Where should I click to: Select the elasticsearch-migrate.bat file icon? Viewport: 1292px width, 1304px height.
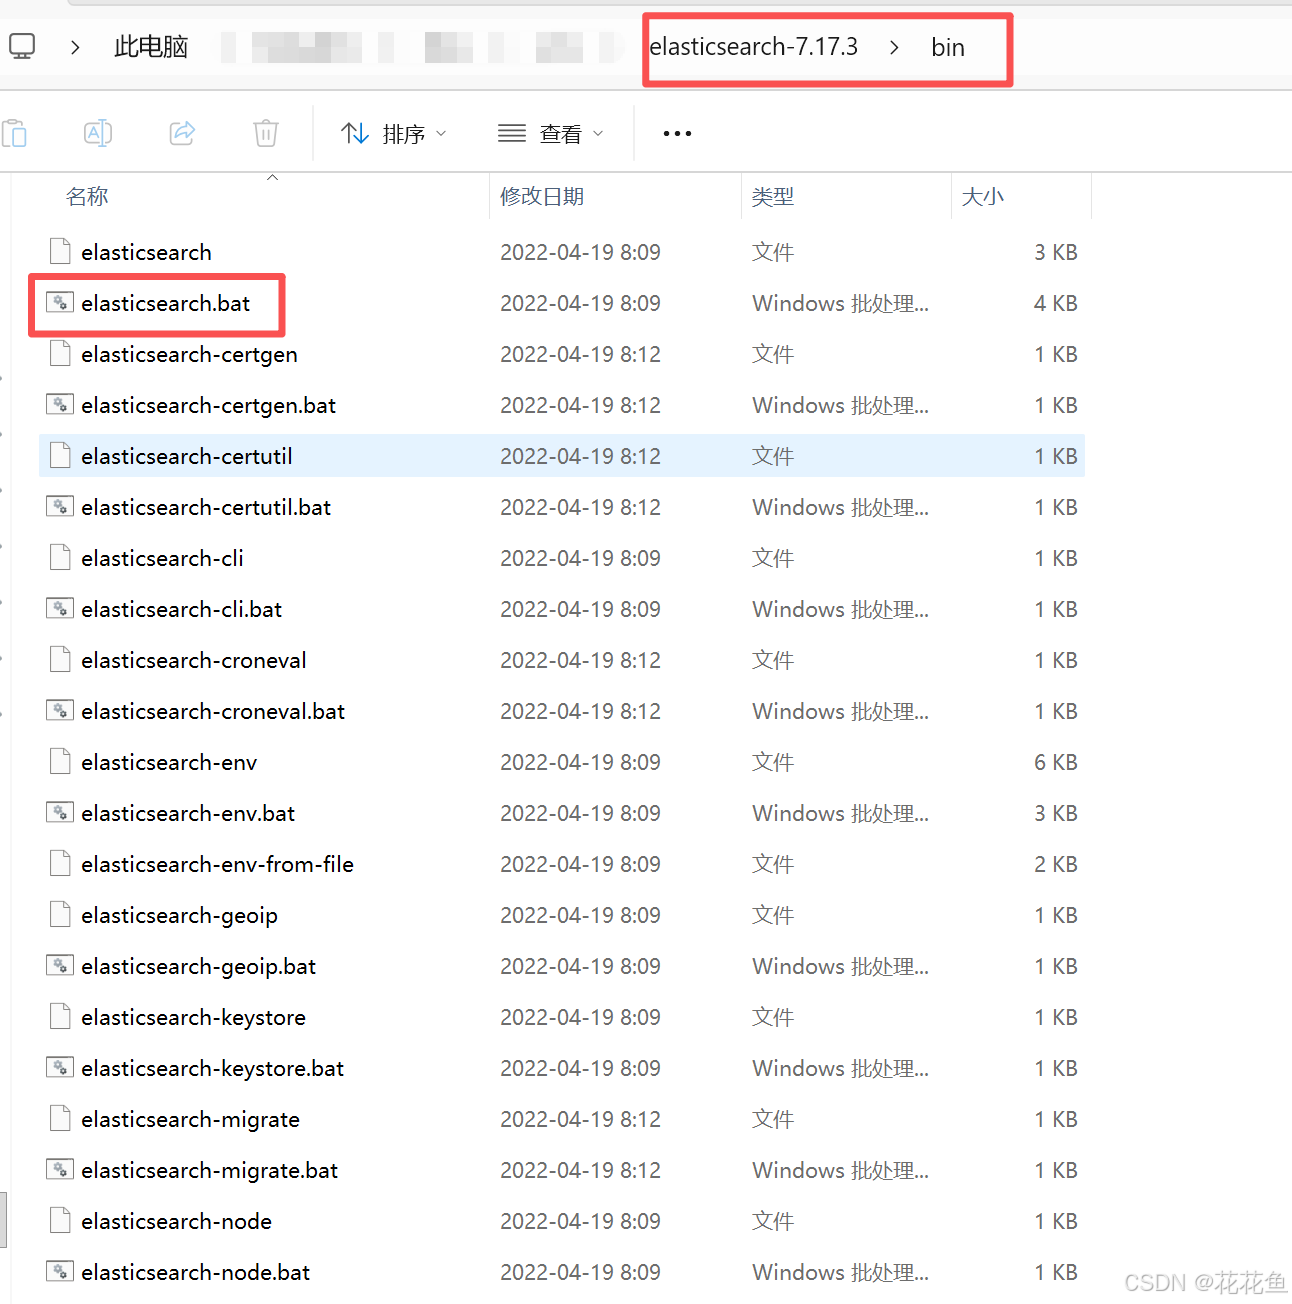(60, 1170)
